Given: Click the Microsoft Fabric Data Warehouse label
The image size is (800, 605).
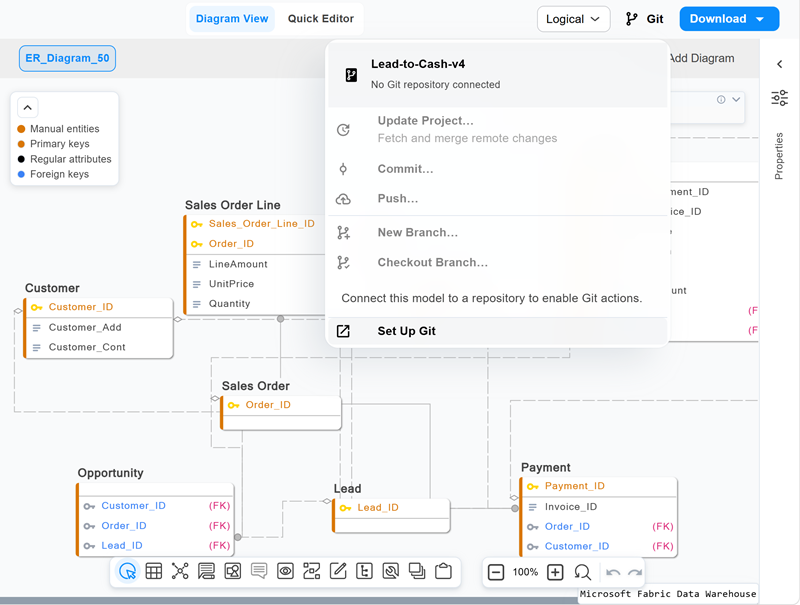Looking at the screenshot, I should point(668,594).
